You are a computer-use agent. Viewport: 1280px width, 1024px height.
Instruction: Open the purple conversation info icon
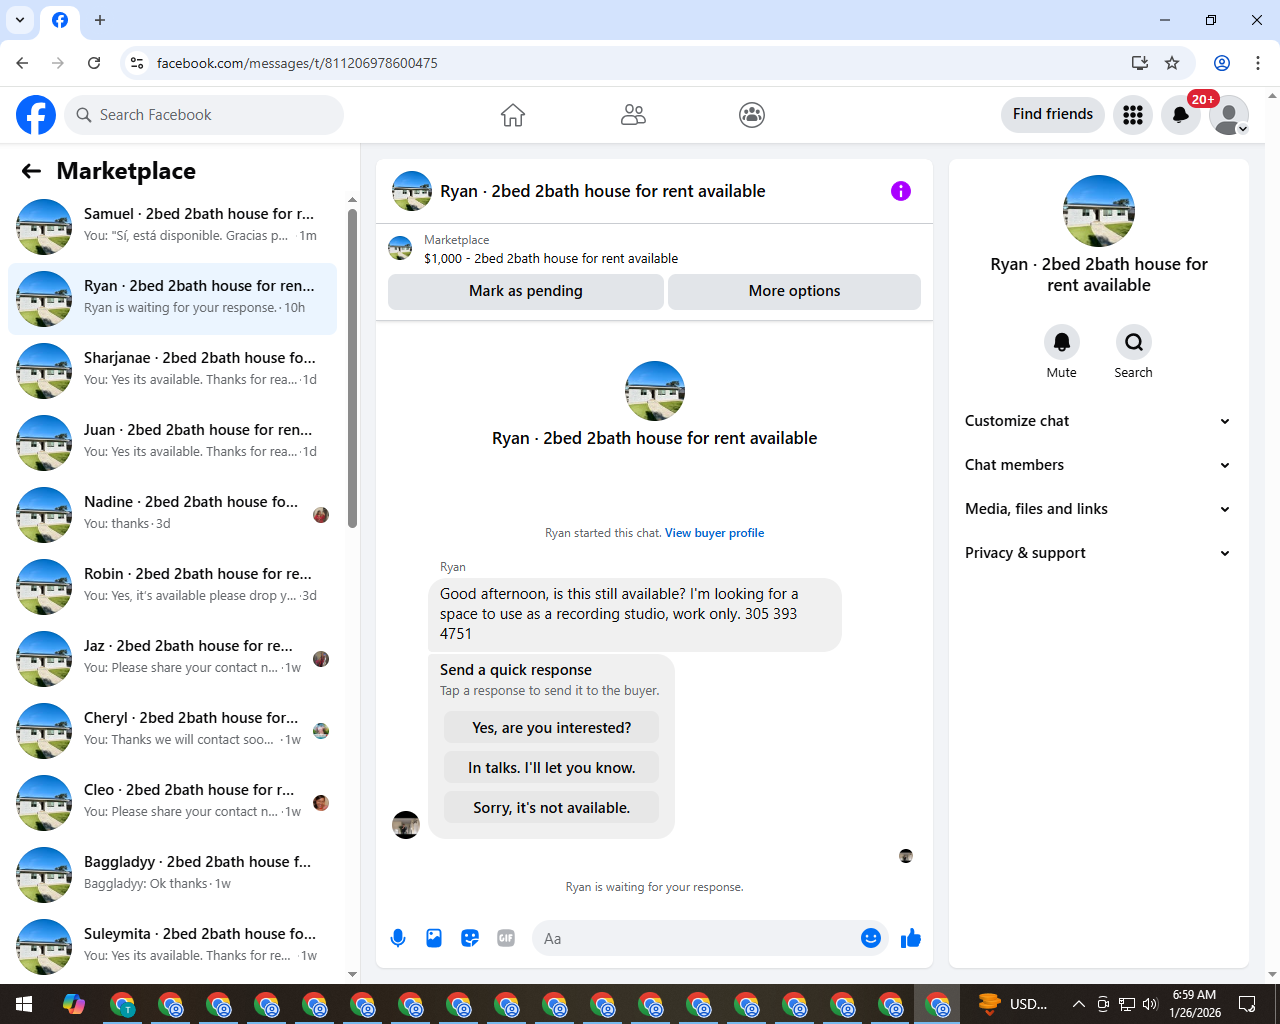901,191
